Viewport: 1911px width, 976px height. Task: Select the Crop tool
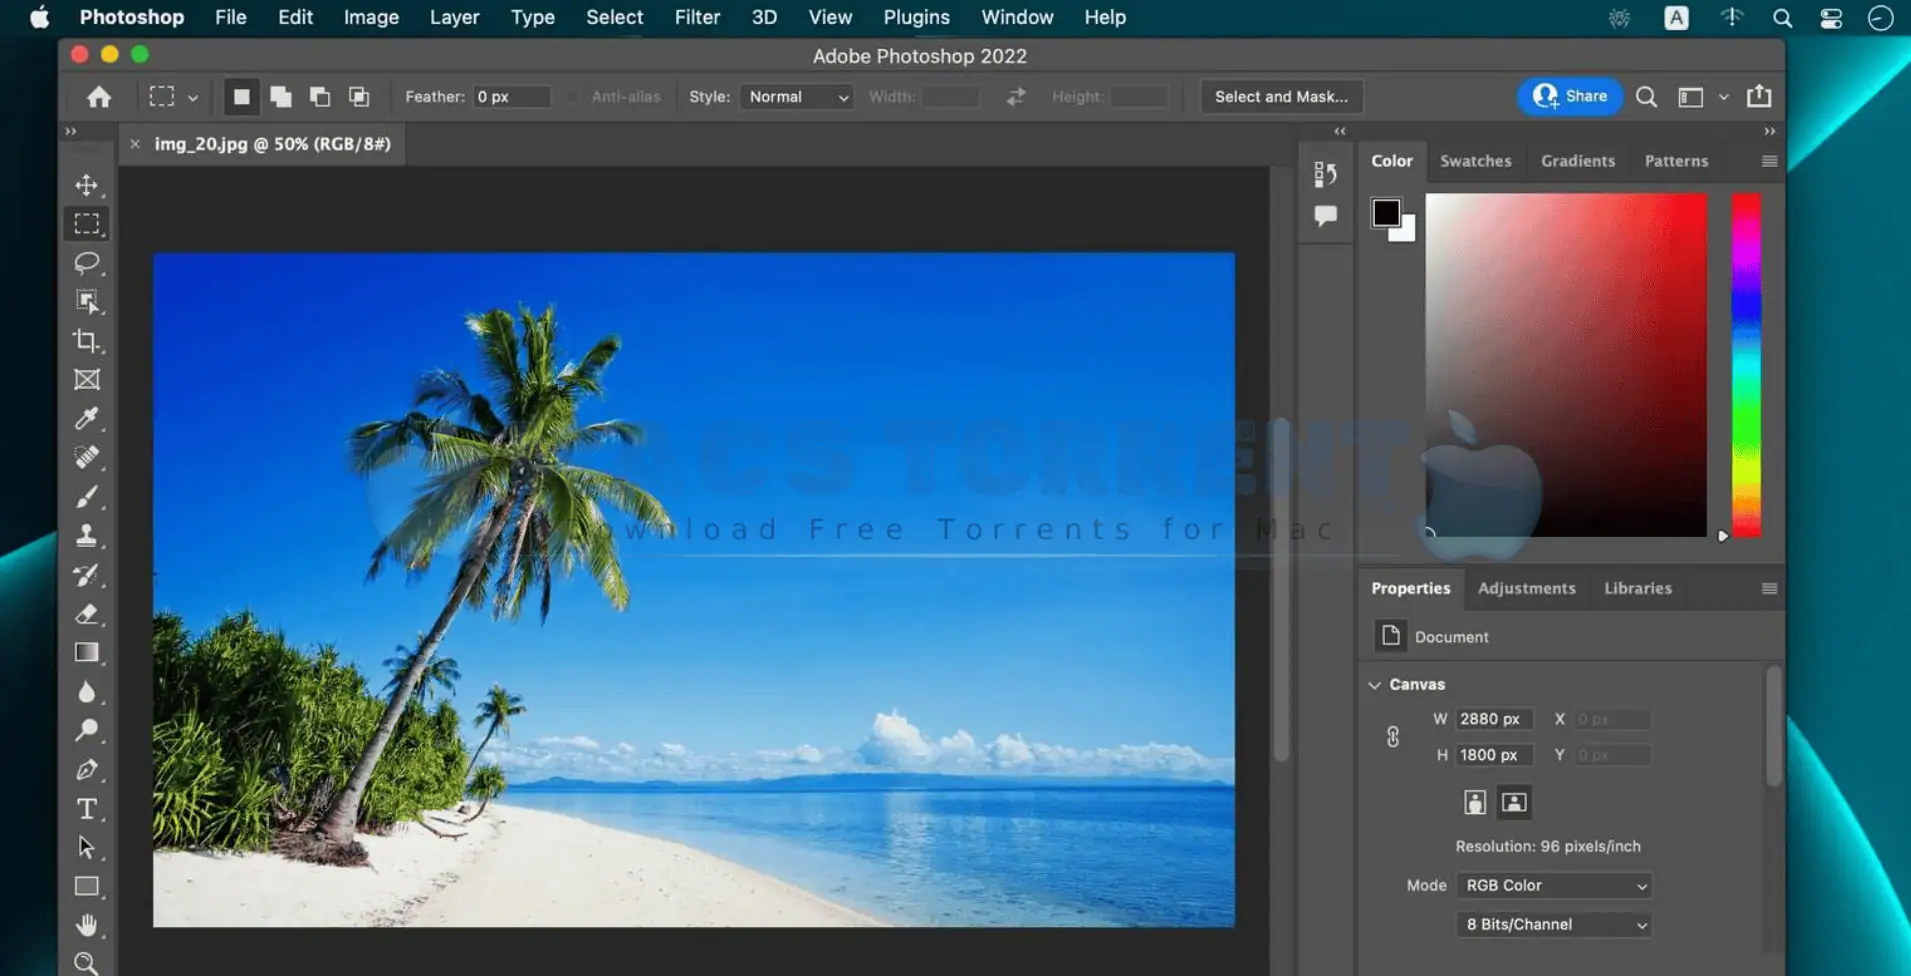[x=87, y=341]
